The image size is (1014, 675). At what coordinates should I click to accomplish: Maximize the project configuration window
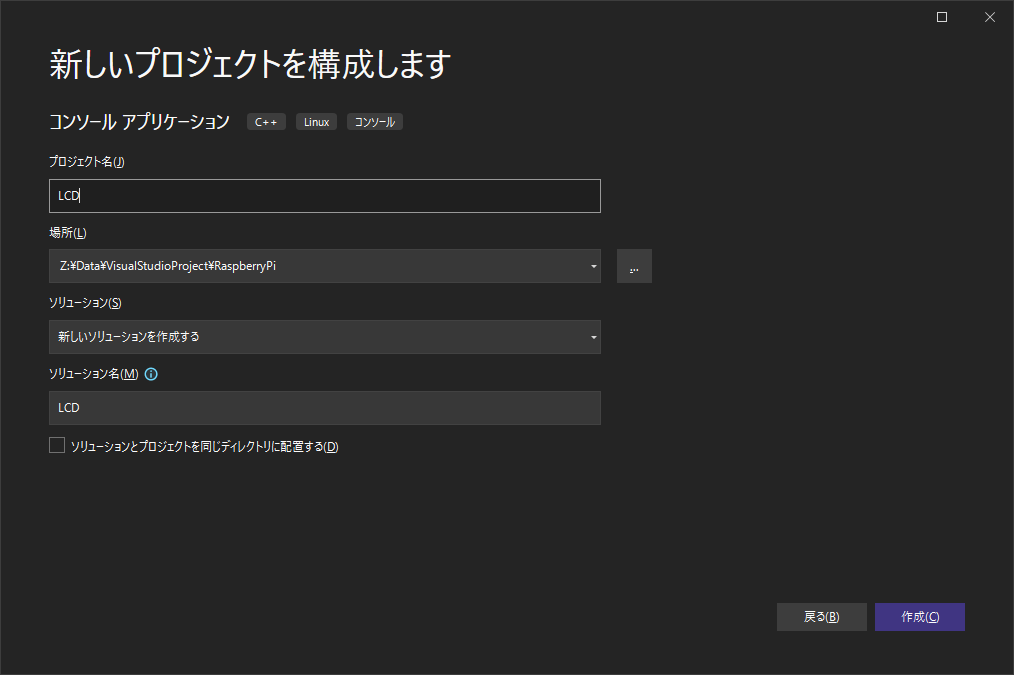(942, 17)
